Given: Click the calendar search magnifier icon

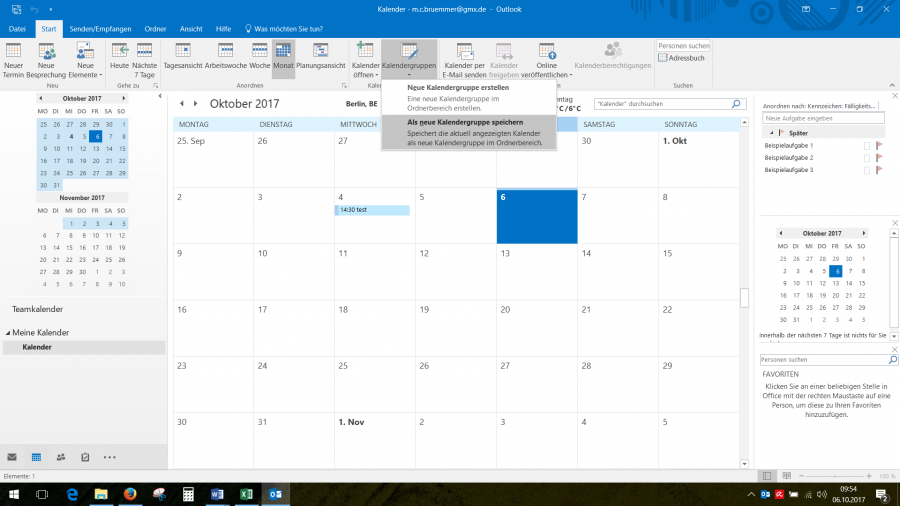Looking at the screenshot, I should pos(736,104).
